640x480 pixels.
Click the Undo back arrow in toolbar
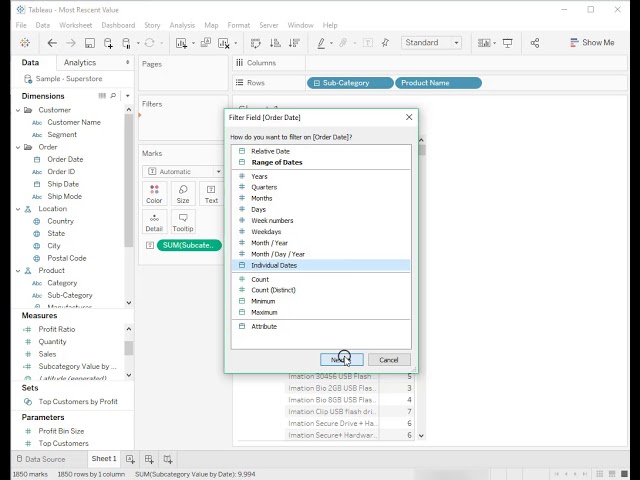click(52, 43)
